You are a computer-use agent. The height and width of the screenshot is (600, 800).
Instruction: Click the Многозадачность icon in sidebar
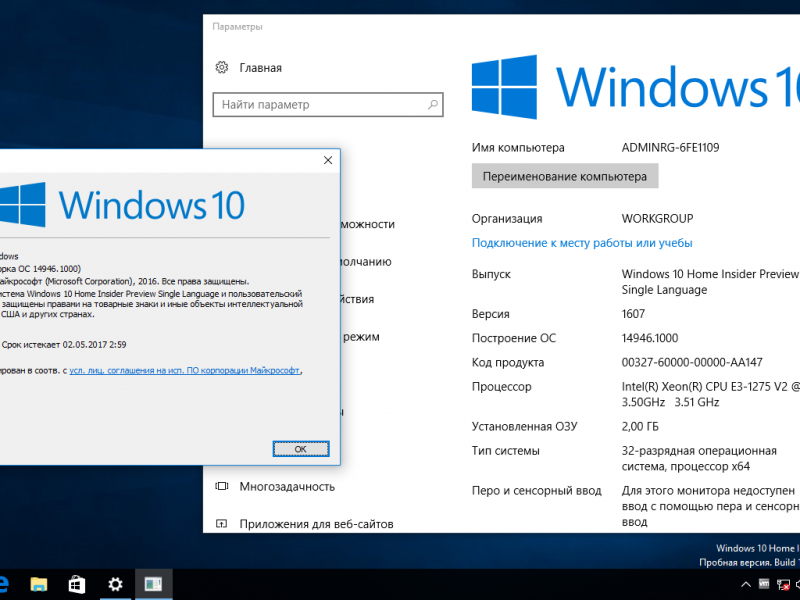pos(222,486)
